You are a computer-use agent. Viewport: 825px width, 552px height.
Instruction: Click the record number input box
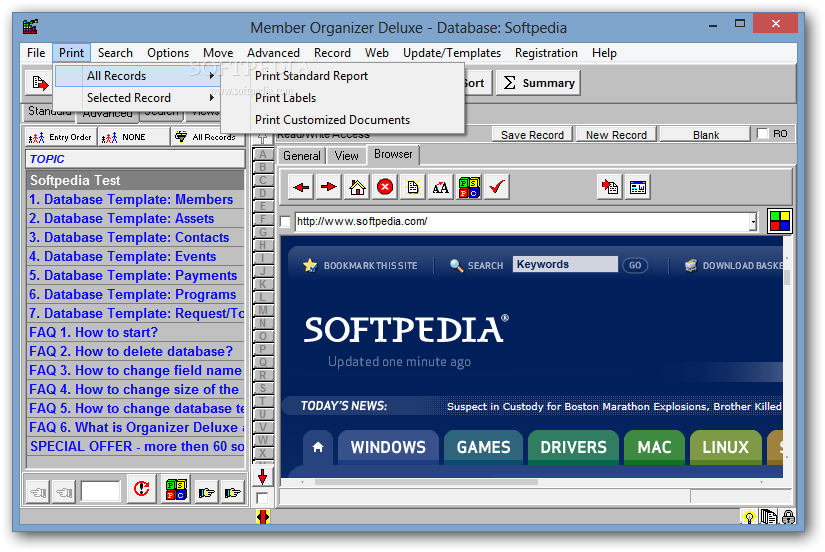[101, 491]
